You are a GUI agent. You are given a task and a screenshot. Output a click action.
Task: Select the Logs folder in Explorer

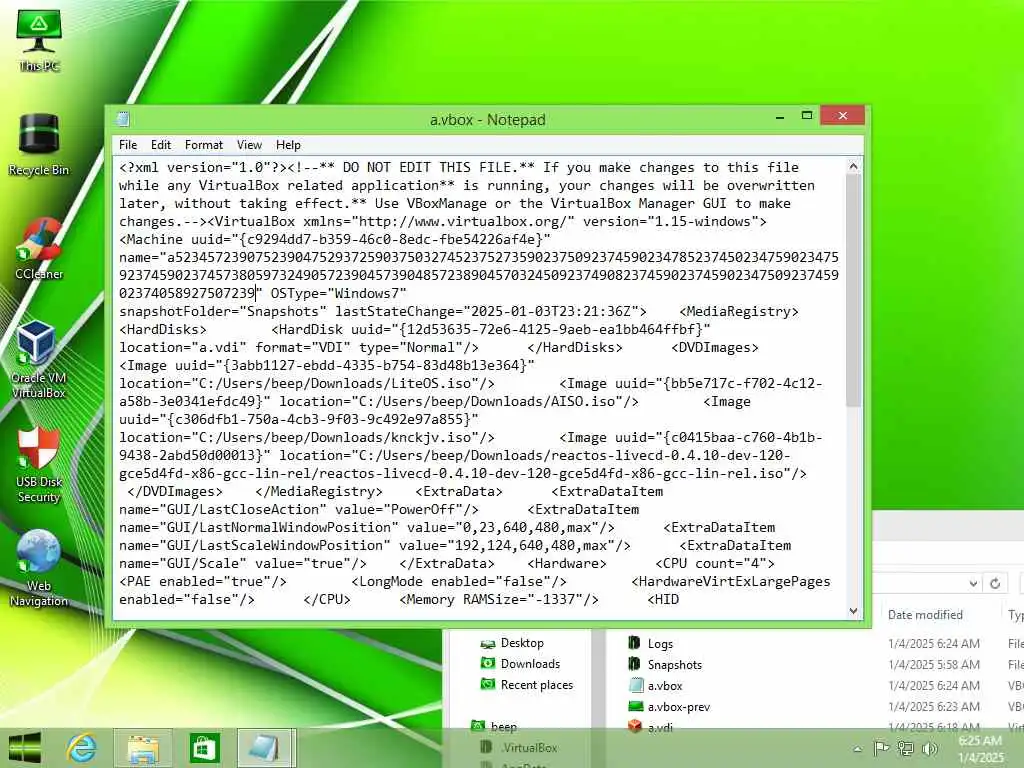point(660,644)
